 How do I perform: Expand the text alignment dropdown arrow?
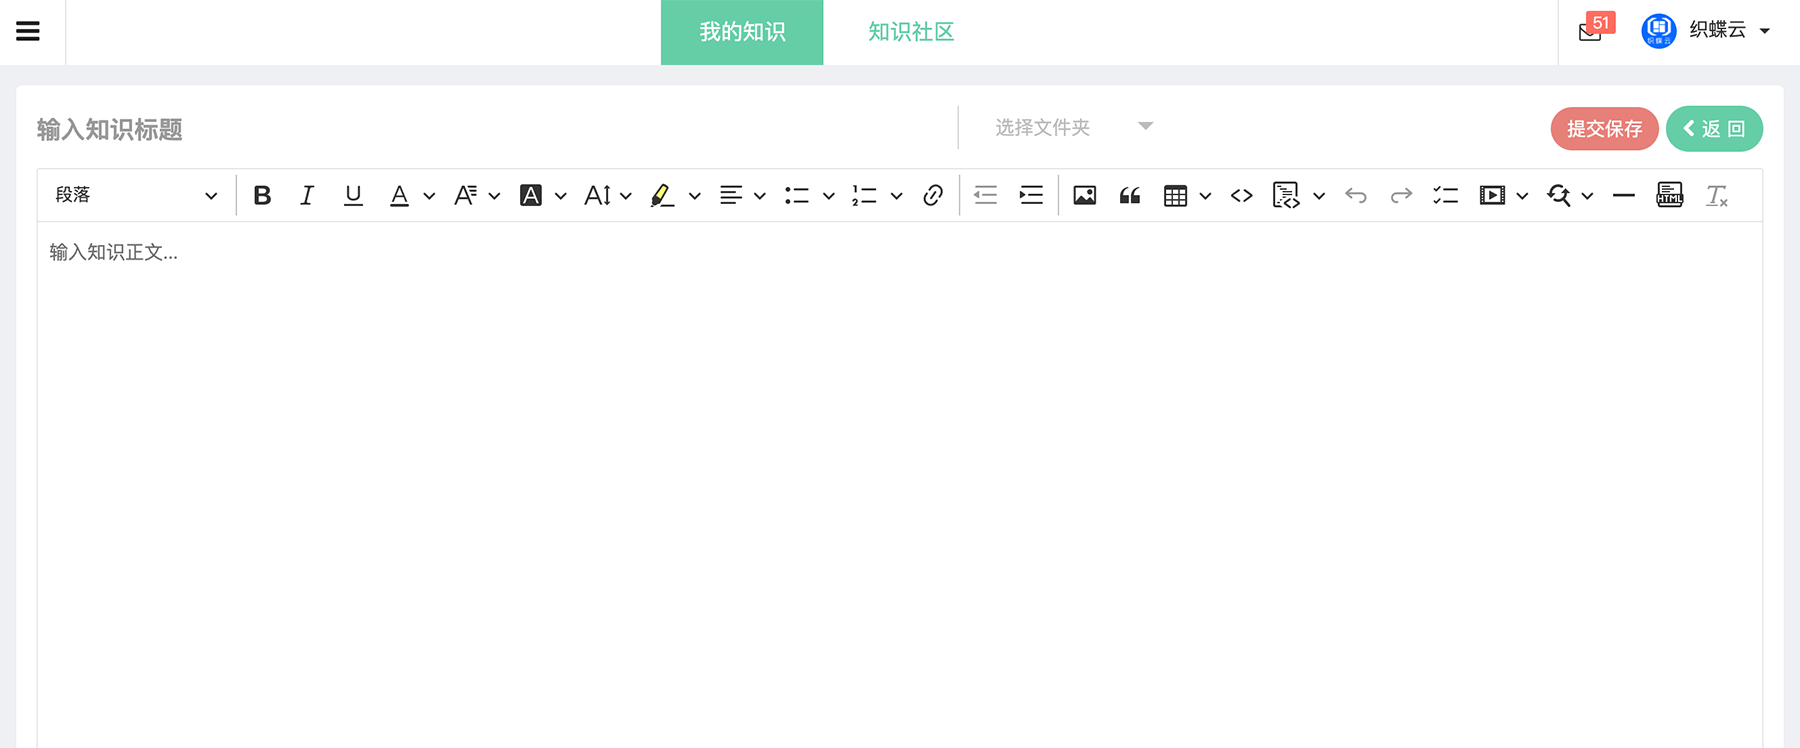(x=760, y=196)
